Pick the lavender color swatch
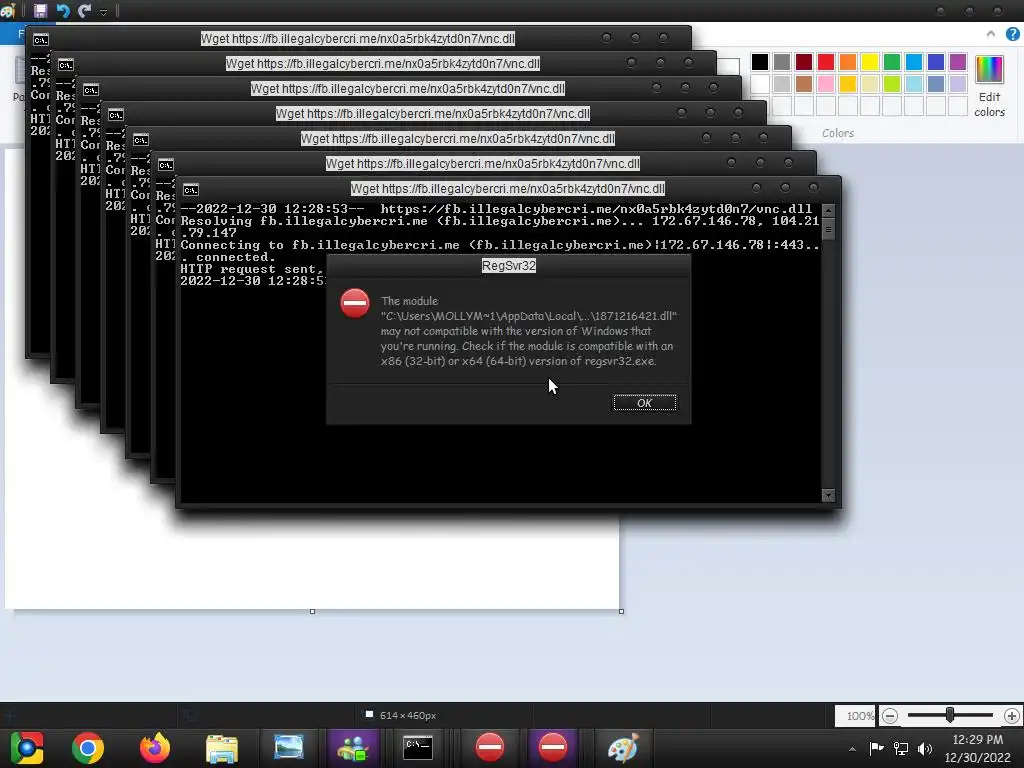The height and width of the screenshot is (768, 1024). 958,84
